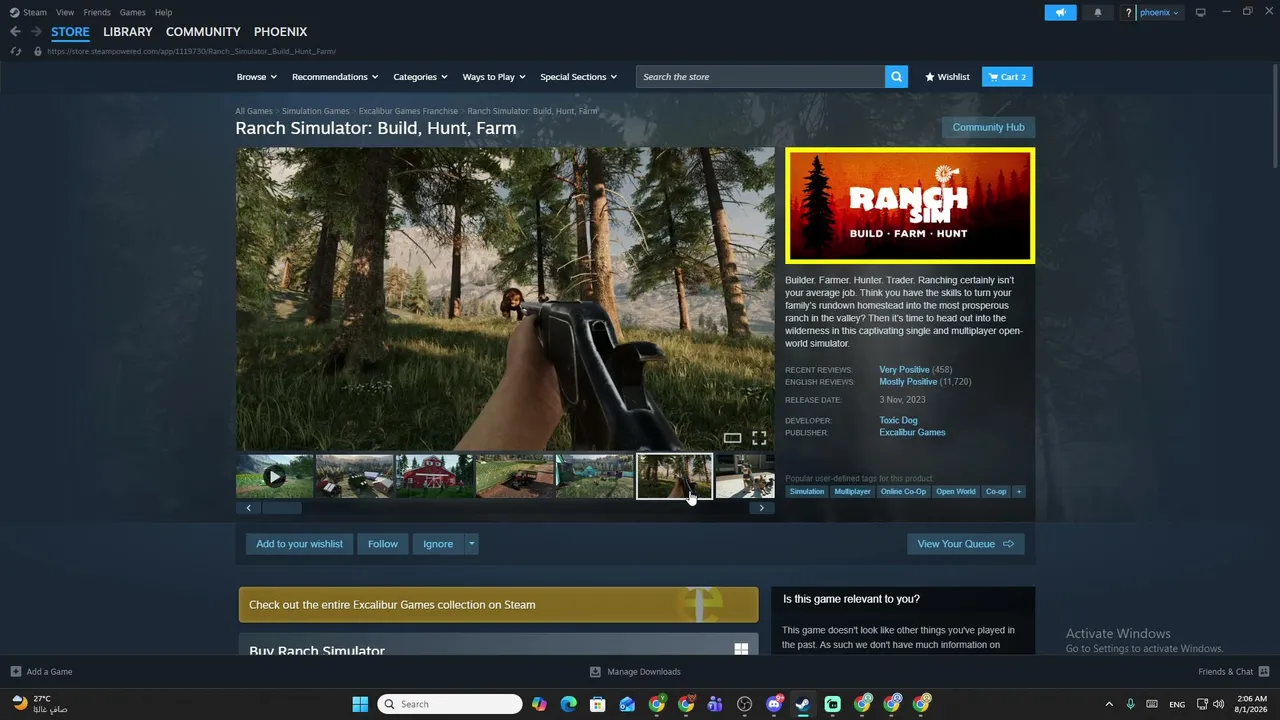Select the Online Co-Op tag
The image size is (1280, 720).
[x=903, y=492]
